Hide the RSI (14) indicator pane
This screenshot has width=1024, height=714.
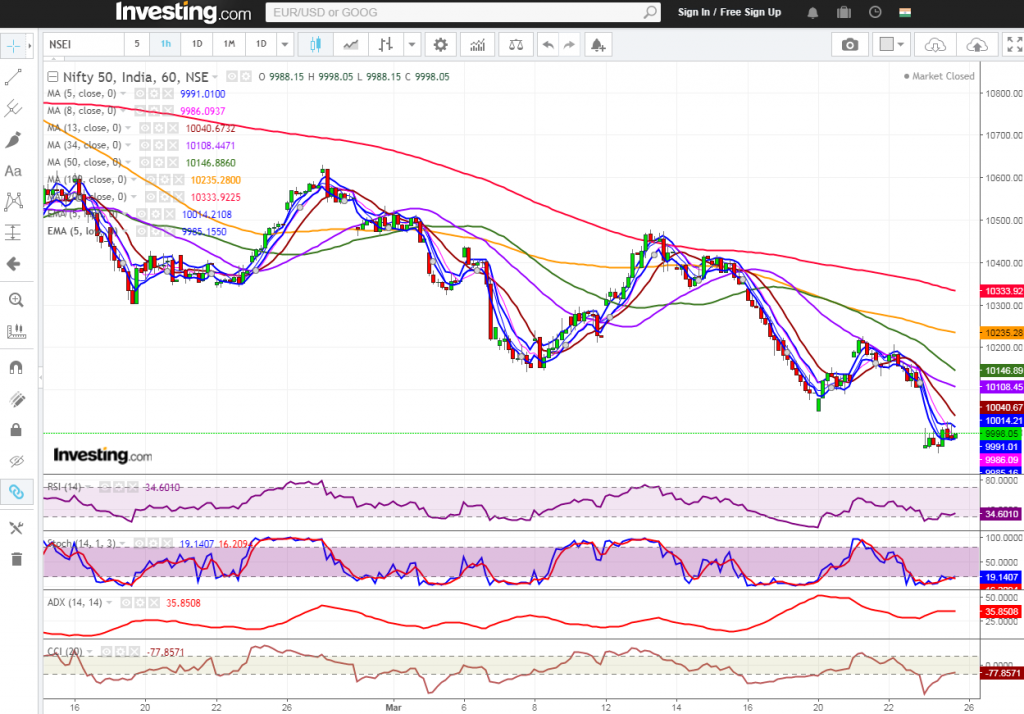click(104, 487)
